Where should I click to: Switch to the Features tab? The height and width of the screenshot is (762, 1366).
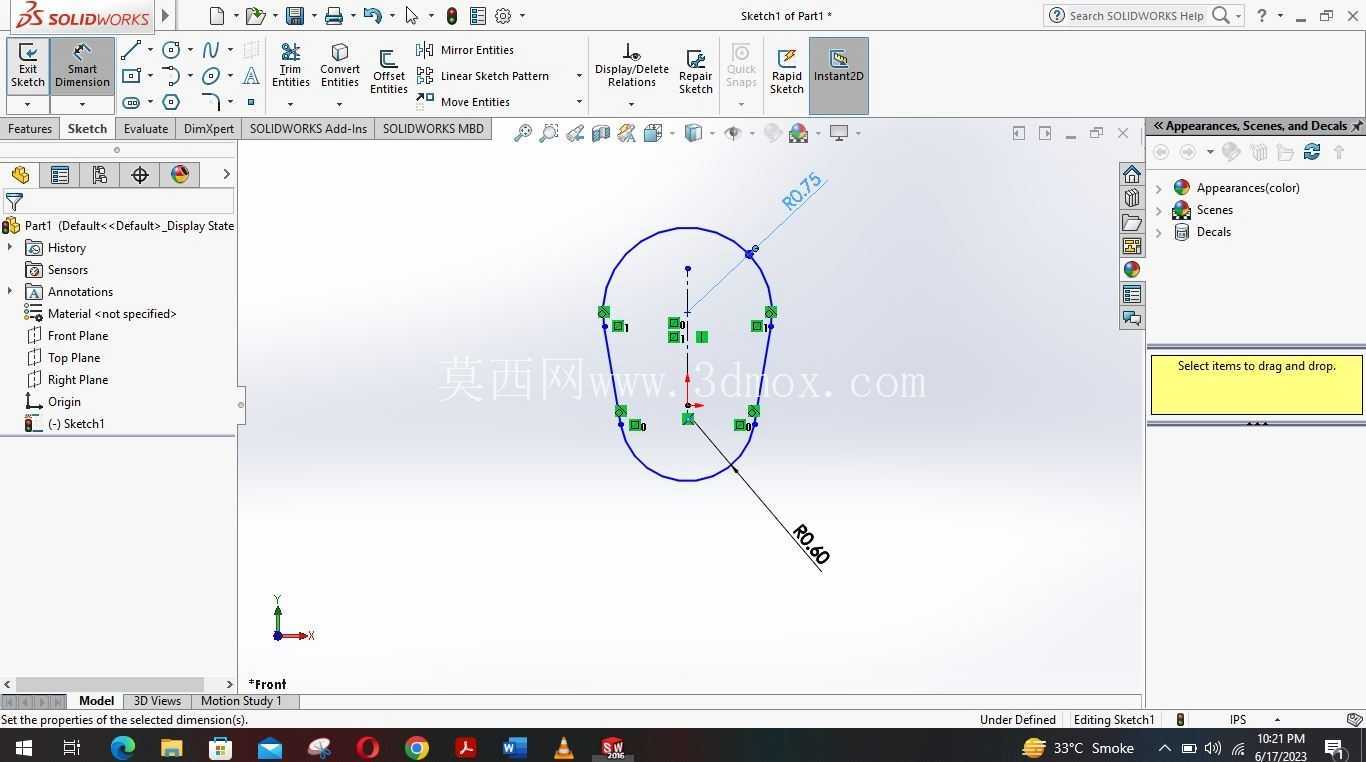(30, 129)
